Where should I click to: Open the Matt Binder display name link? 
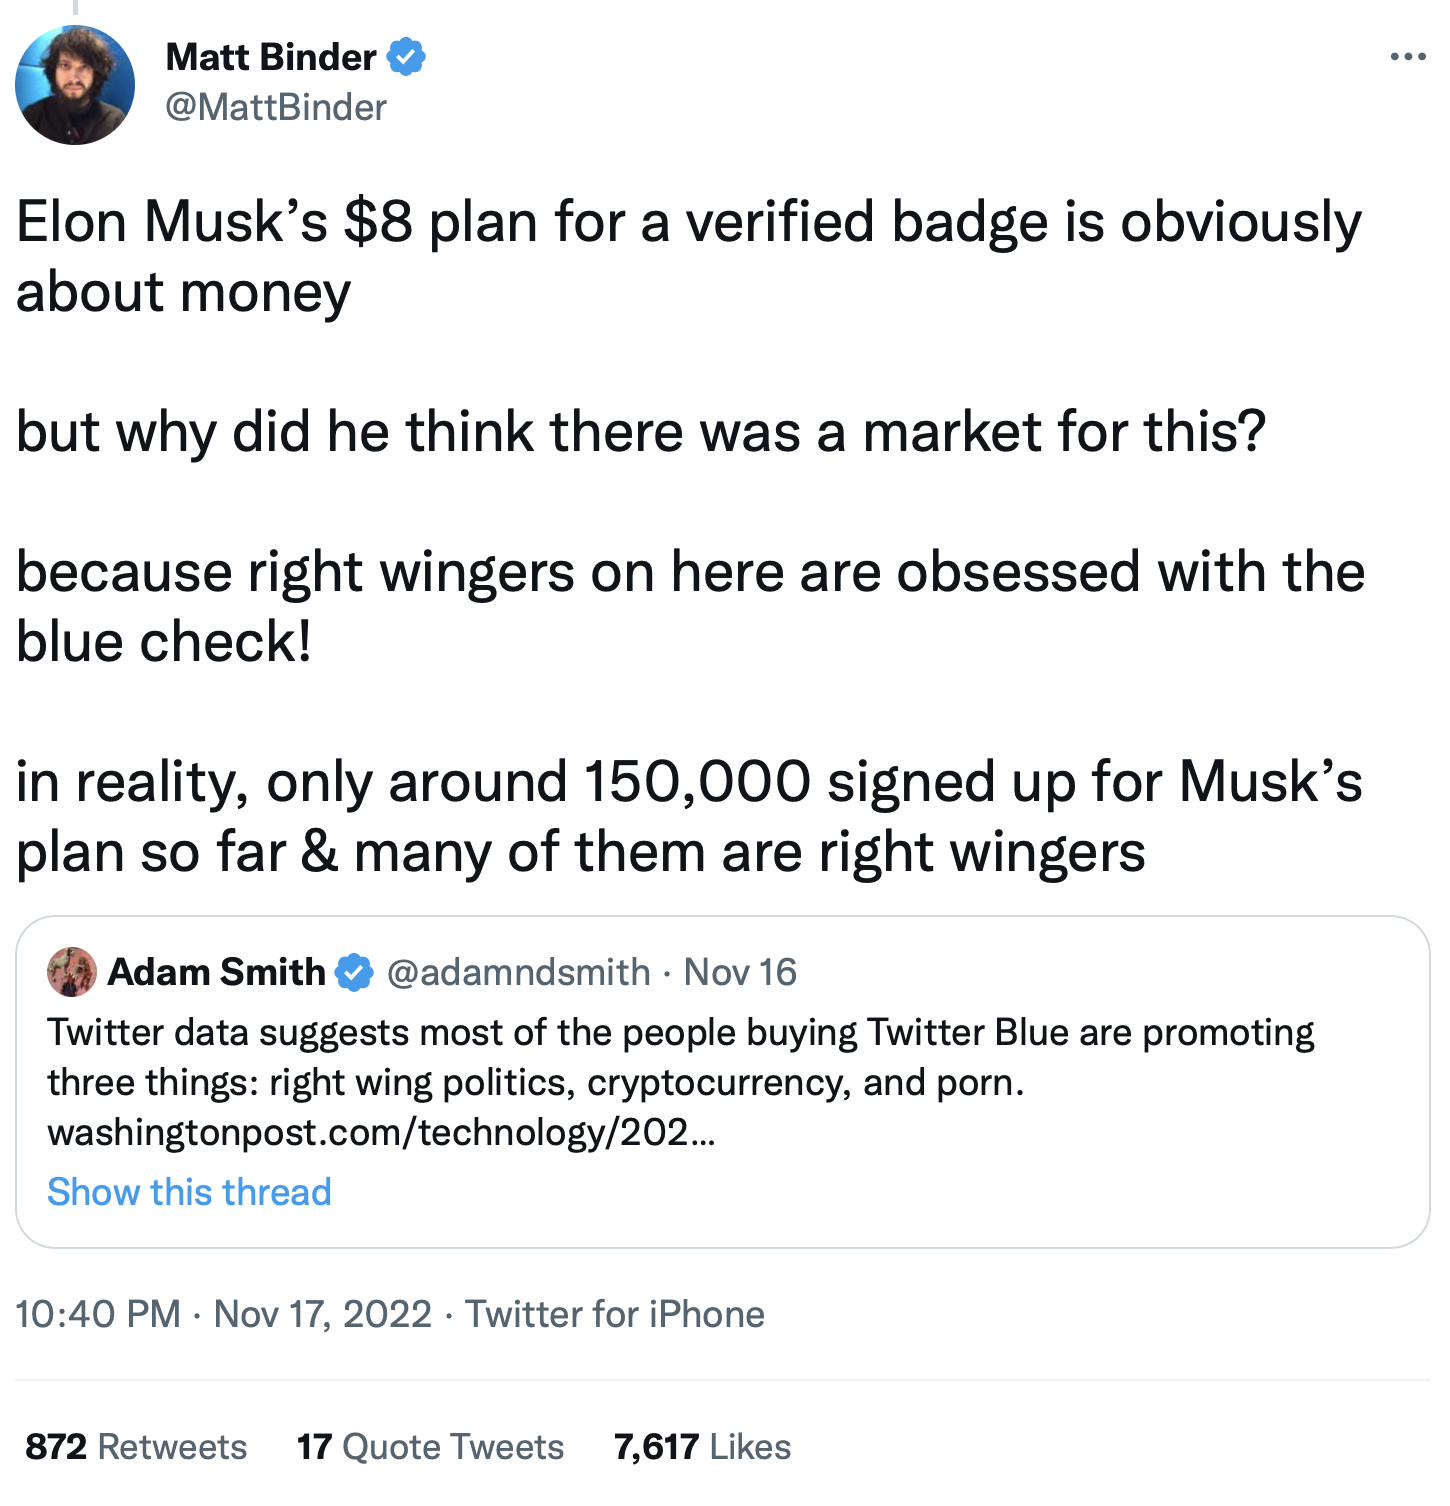pos(270,57)
